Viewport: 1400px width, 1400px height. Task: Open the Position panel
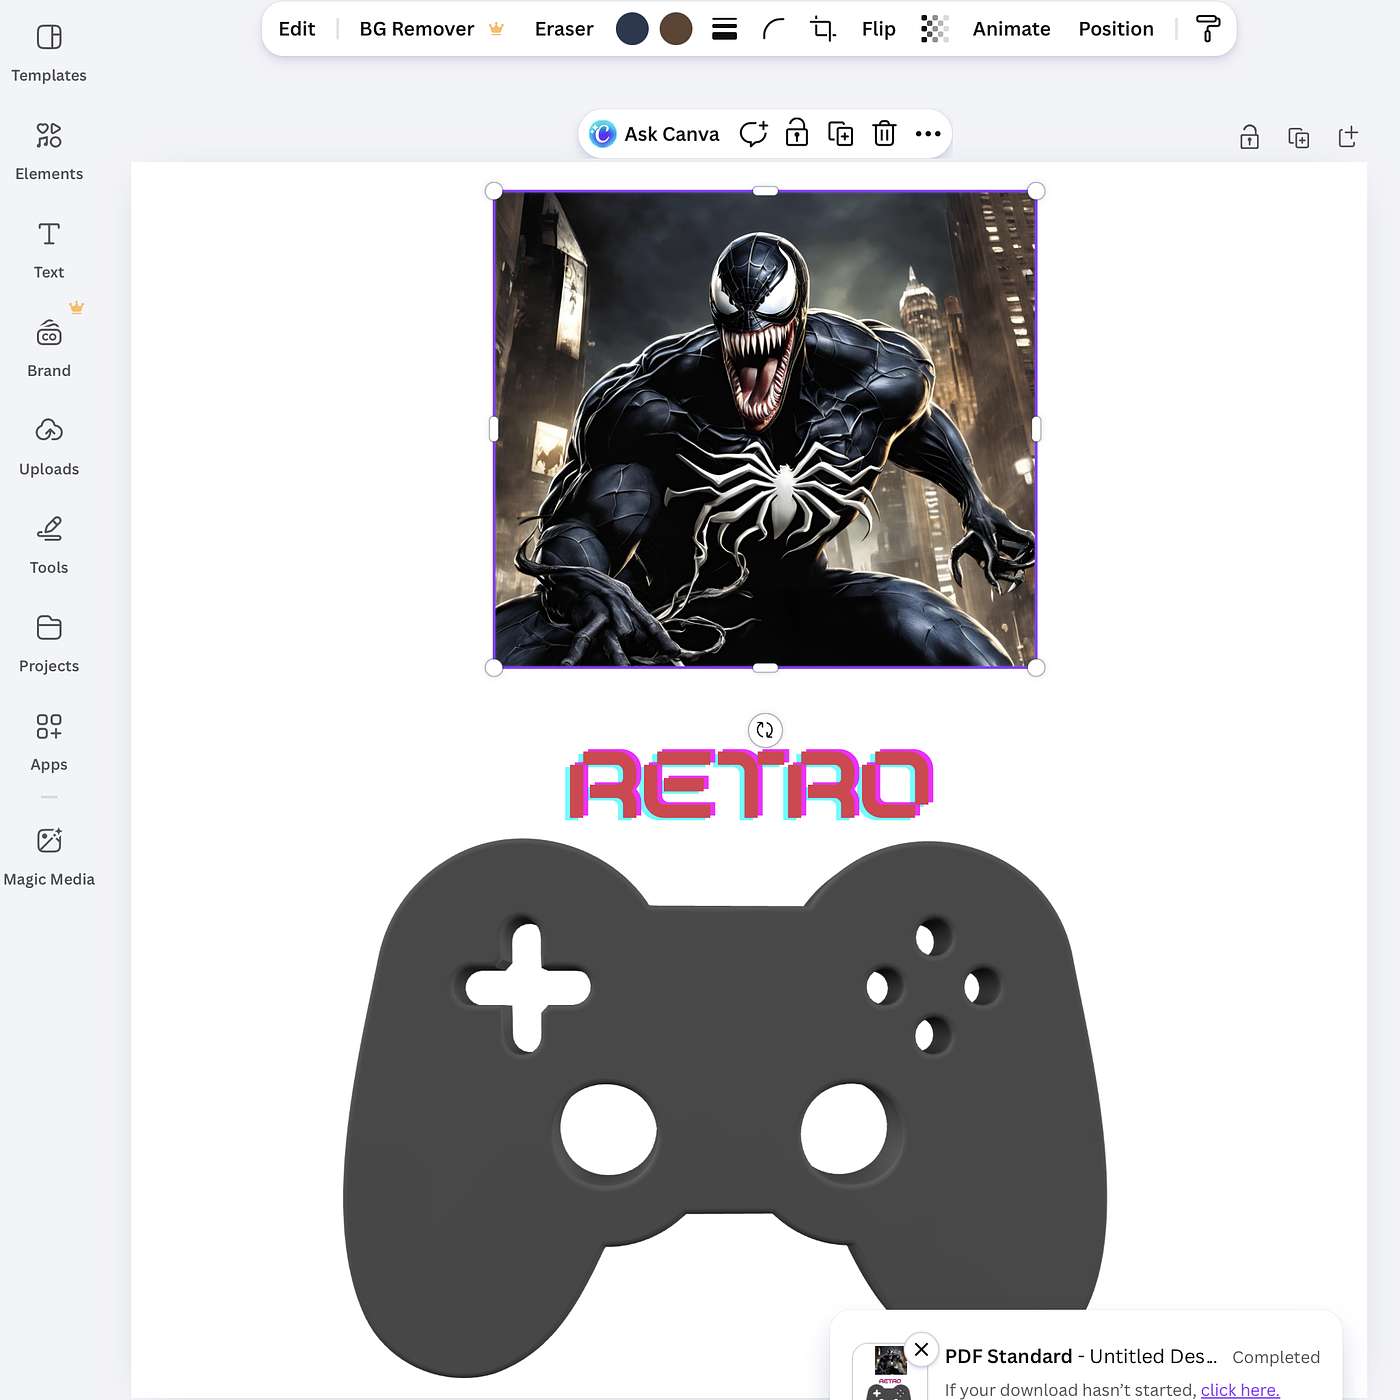1116,29
